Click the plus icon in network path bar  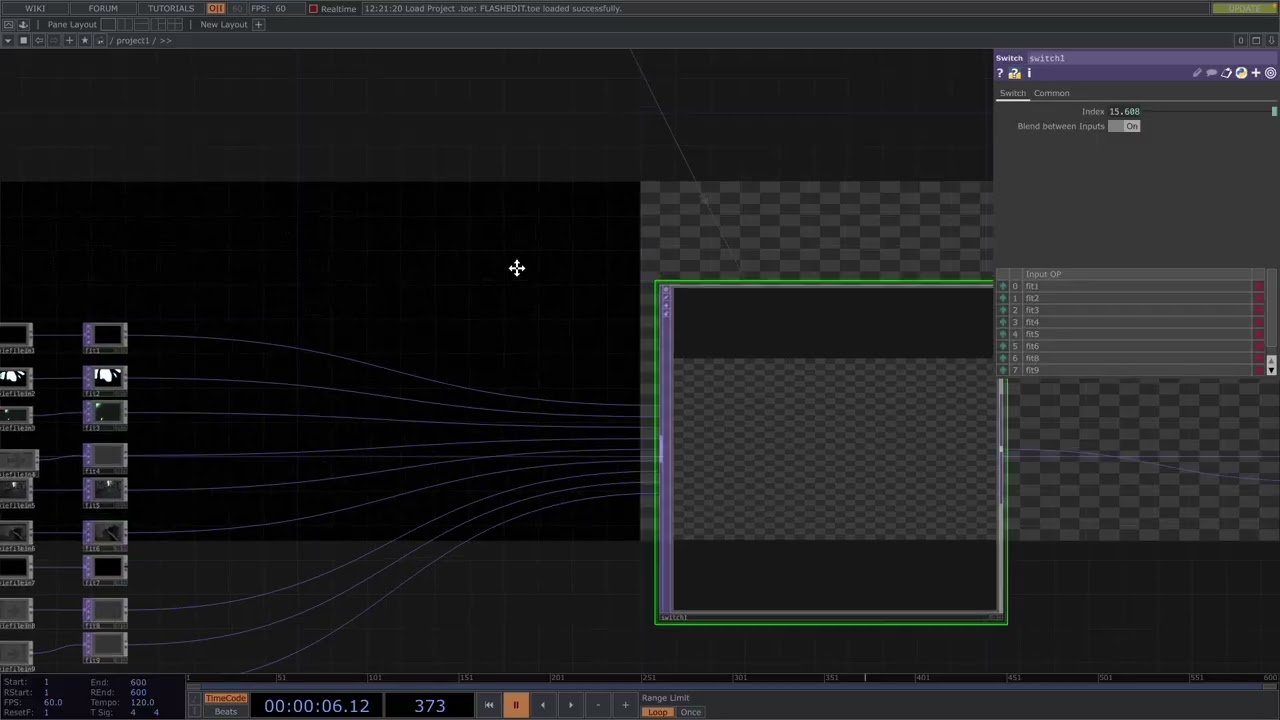click(x=69, y=40)
